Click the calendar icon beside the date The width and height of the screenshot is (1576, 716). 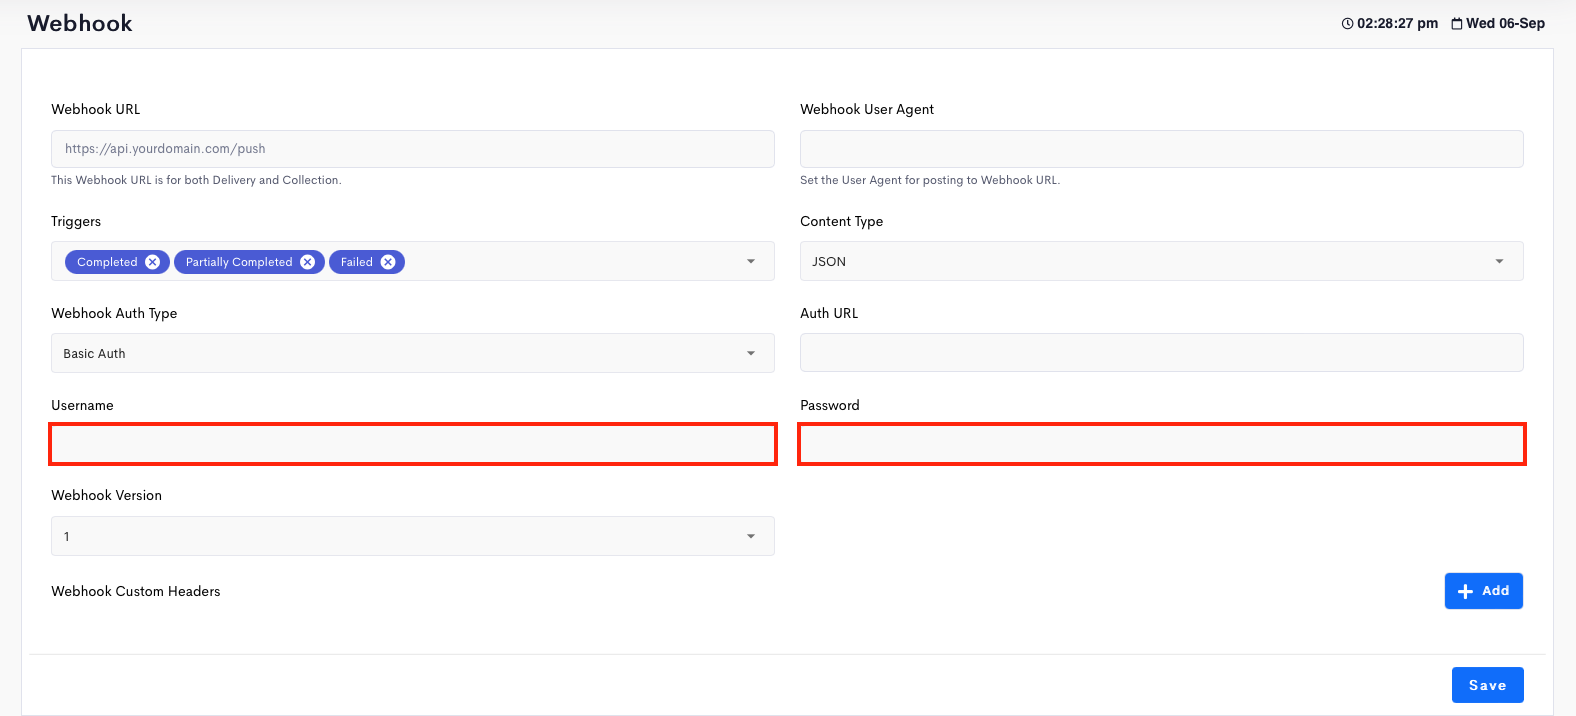tap(1457, 24)
